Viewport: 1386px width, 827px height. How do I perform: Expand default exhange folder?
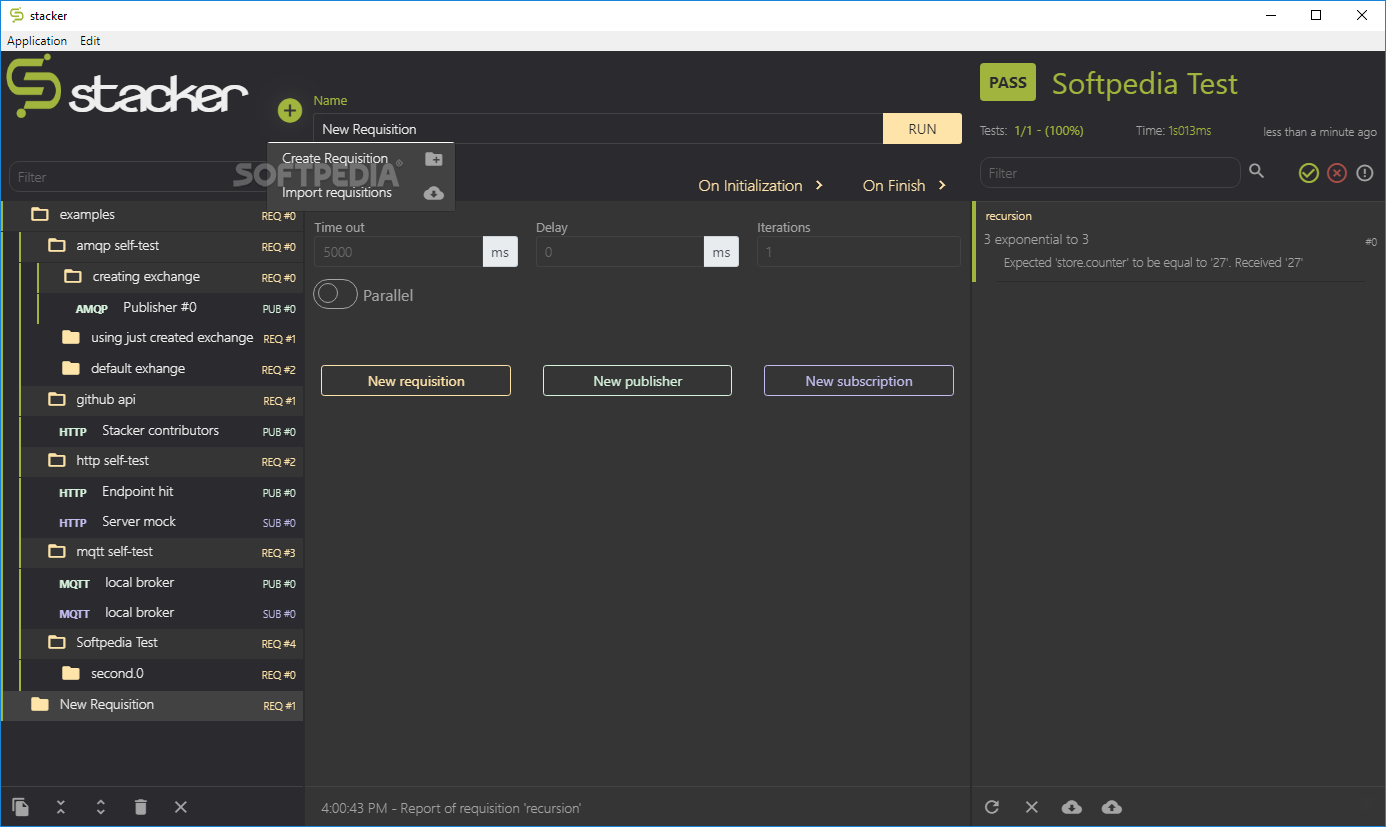[71, 368]
